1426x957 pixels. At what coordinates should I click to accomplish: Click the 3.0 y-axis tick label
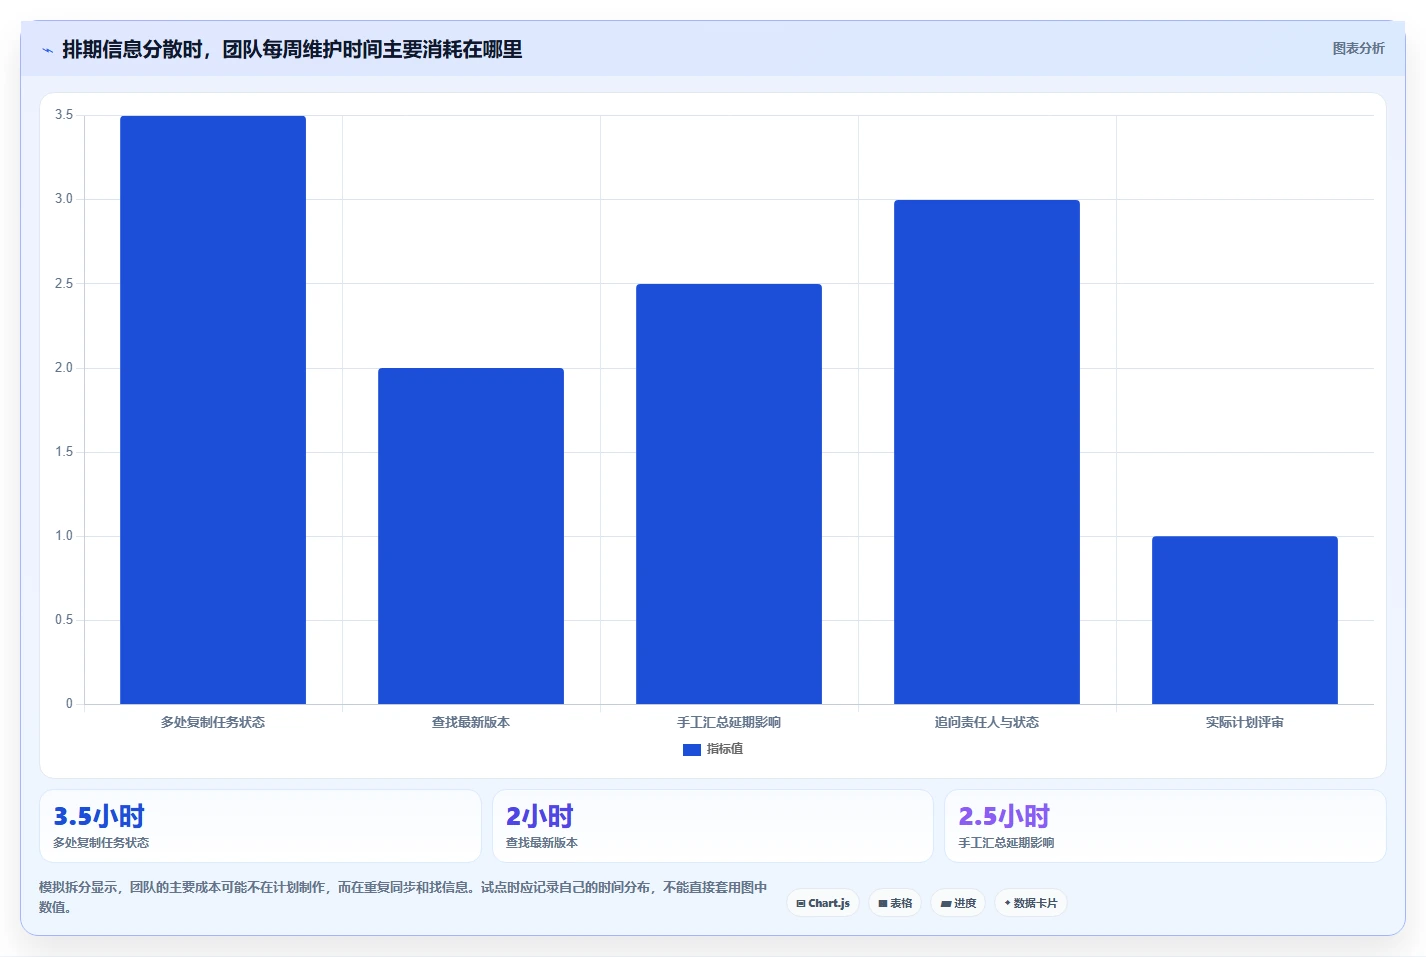pos(64,199)
